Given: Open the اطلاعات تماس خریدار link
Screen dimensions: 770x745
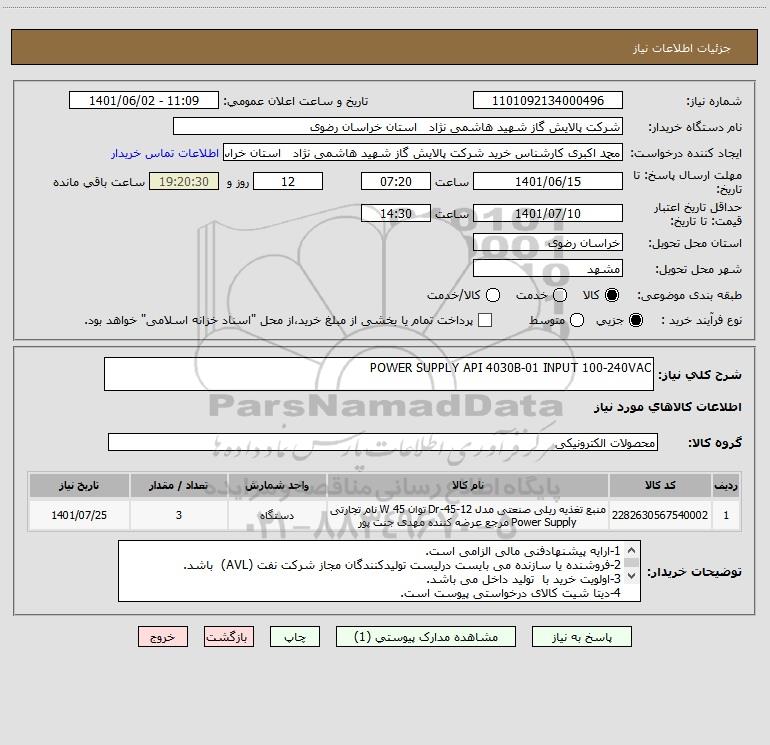Looking at the screenshot, I should tap(165, 153).
